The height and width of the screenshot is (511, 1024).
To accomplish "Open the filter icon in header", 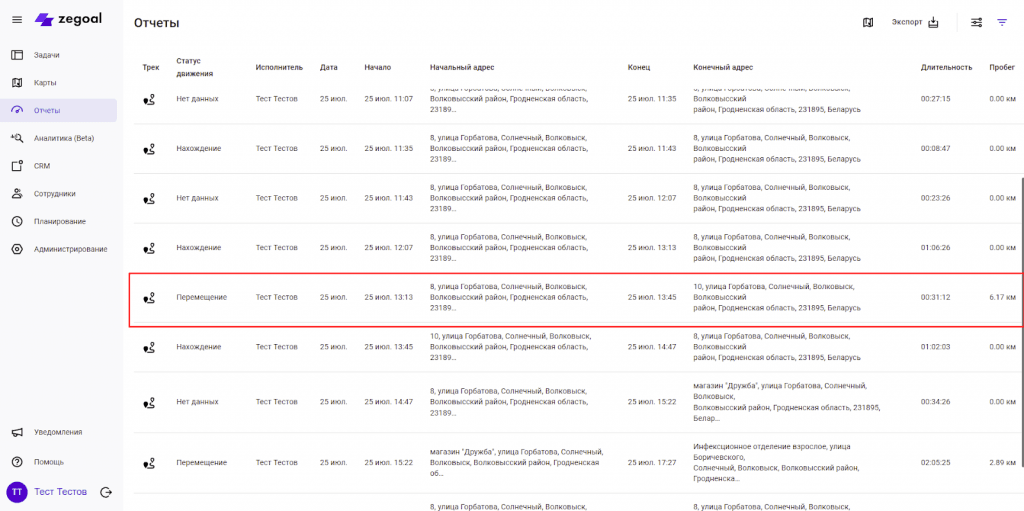I will [1002, 22].
